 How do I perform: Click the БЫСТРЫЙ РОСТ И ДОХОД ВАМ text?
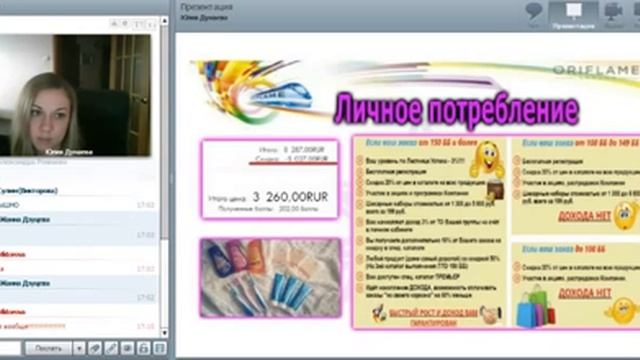click(433, 313)
